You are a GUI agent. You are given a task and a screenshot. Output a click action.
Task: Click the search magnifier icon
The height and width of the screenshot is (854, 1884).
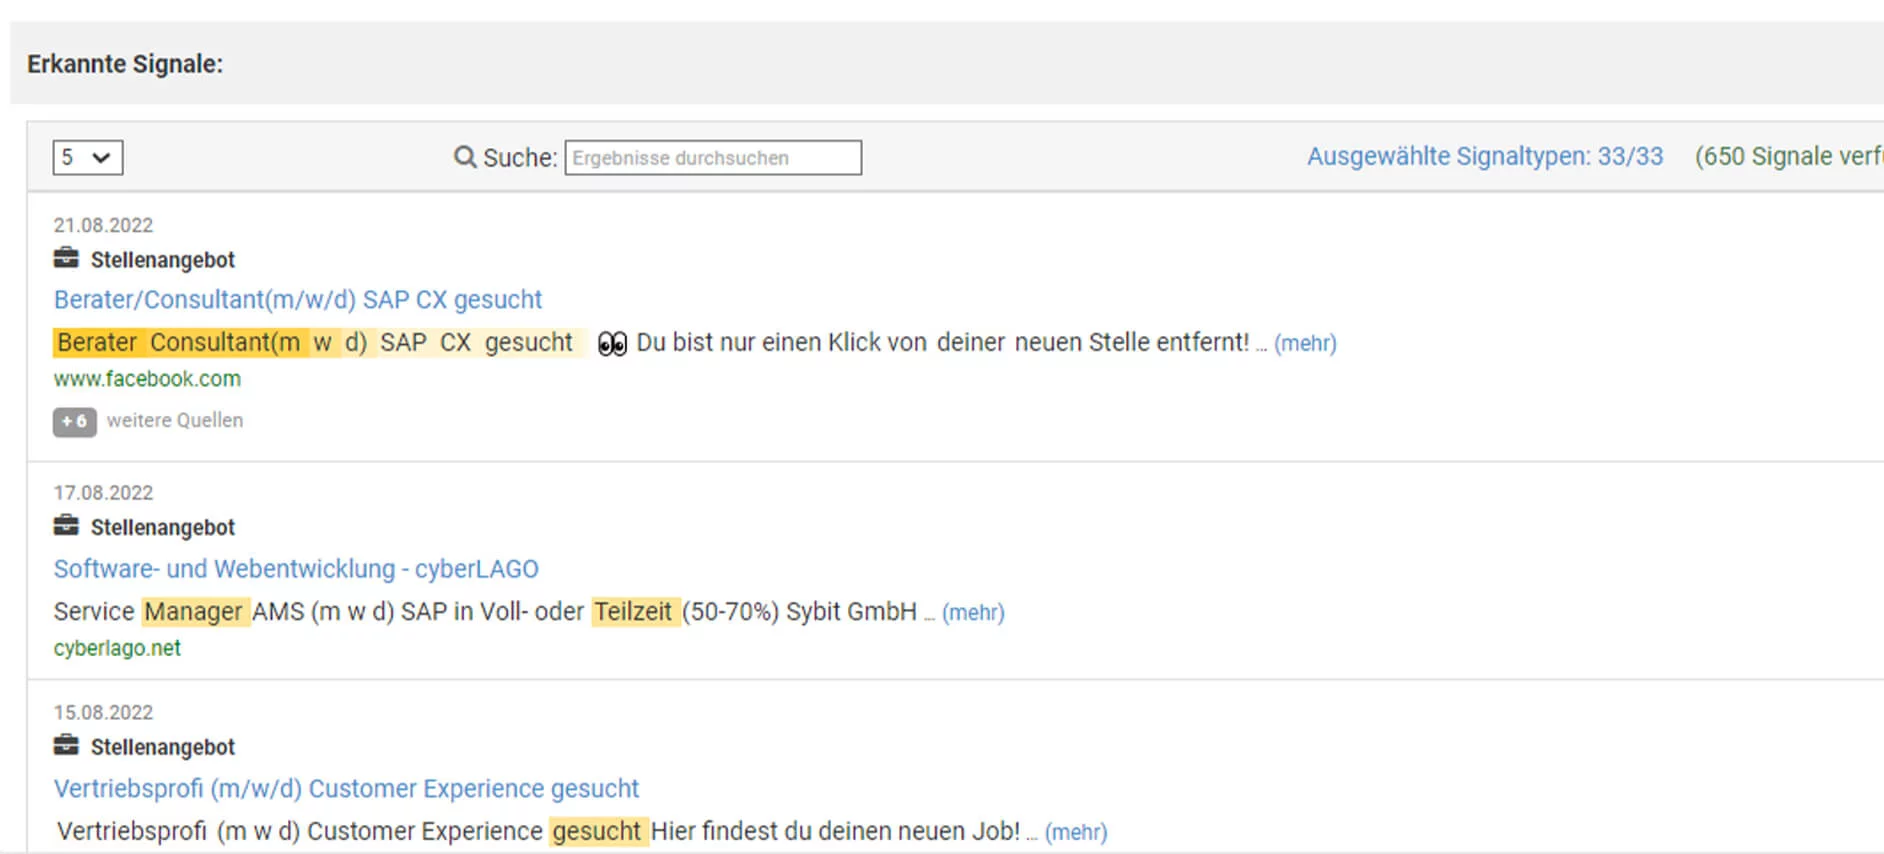465,157
